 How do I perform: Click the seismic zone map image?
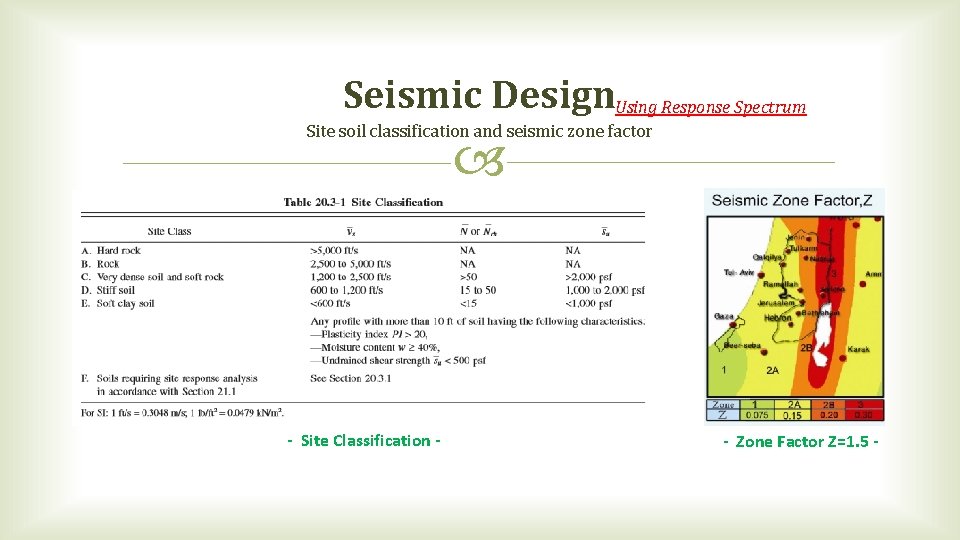[795, 307]
